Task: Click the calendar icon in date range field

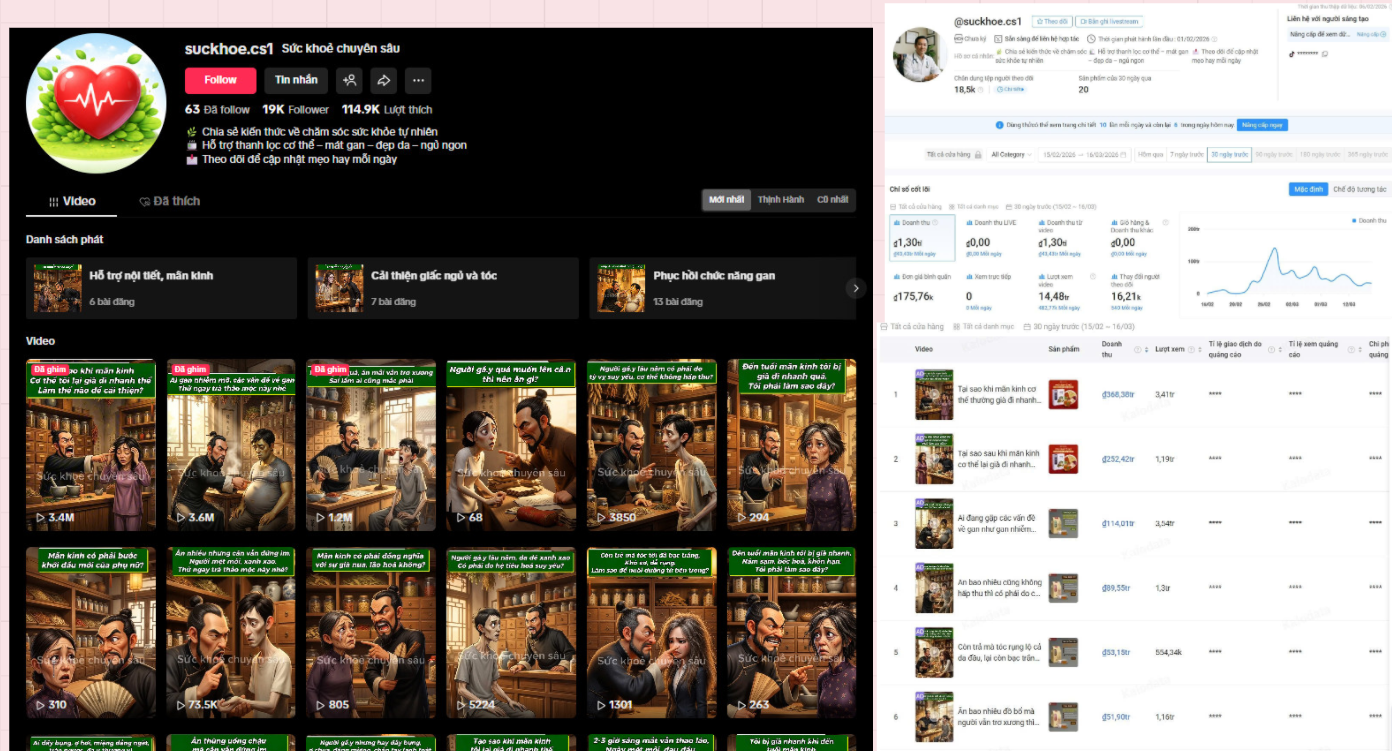Action: coord(1122,155)
